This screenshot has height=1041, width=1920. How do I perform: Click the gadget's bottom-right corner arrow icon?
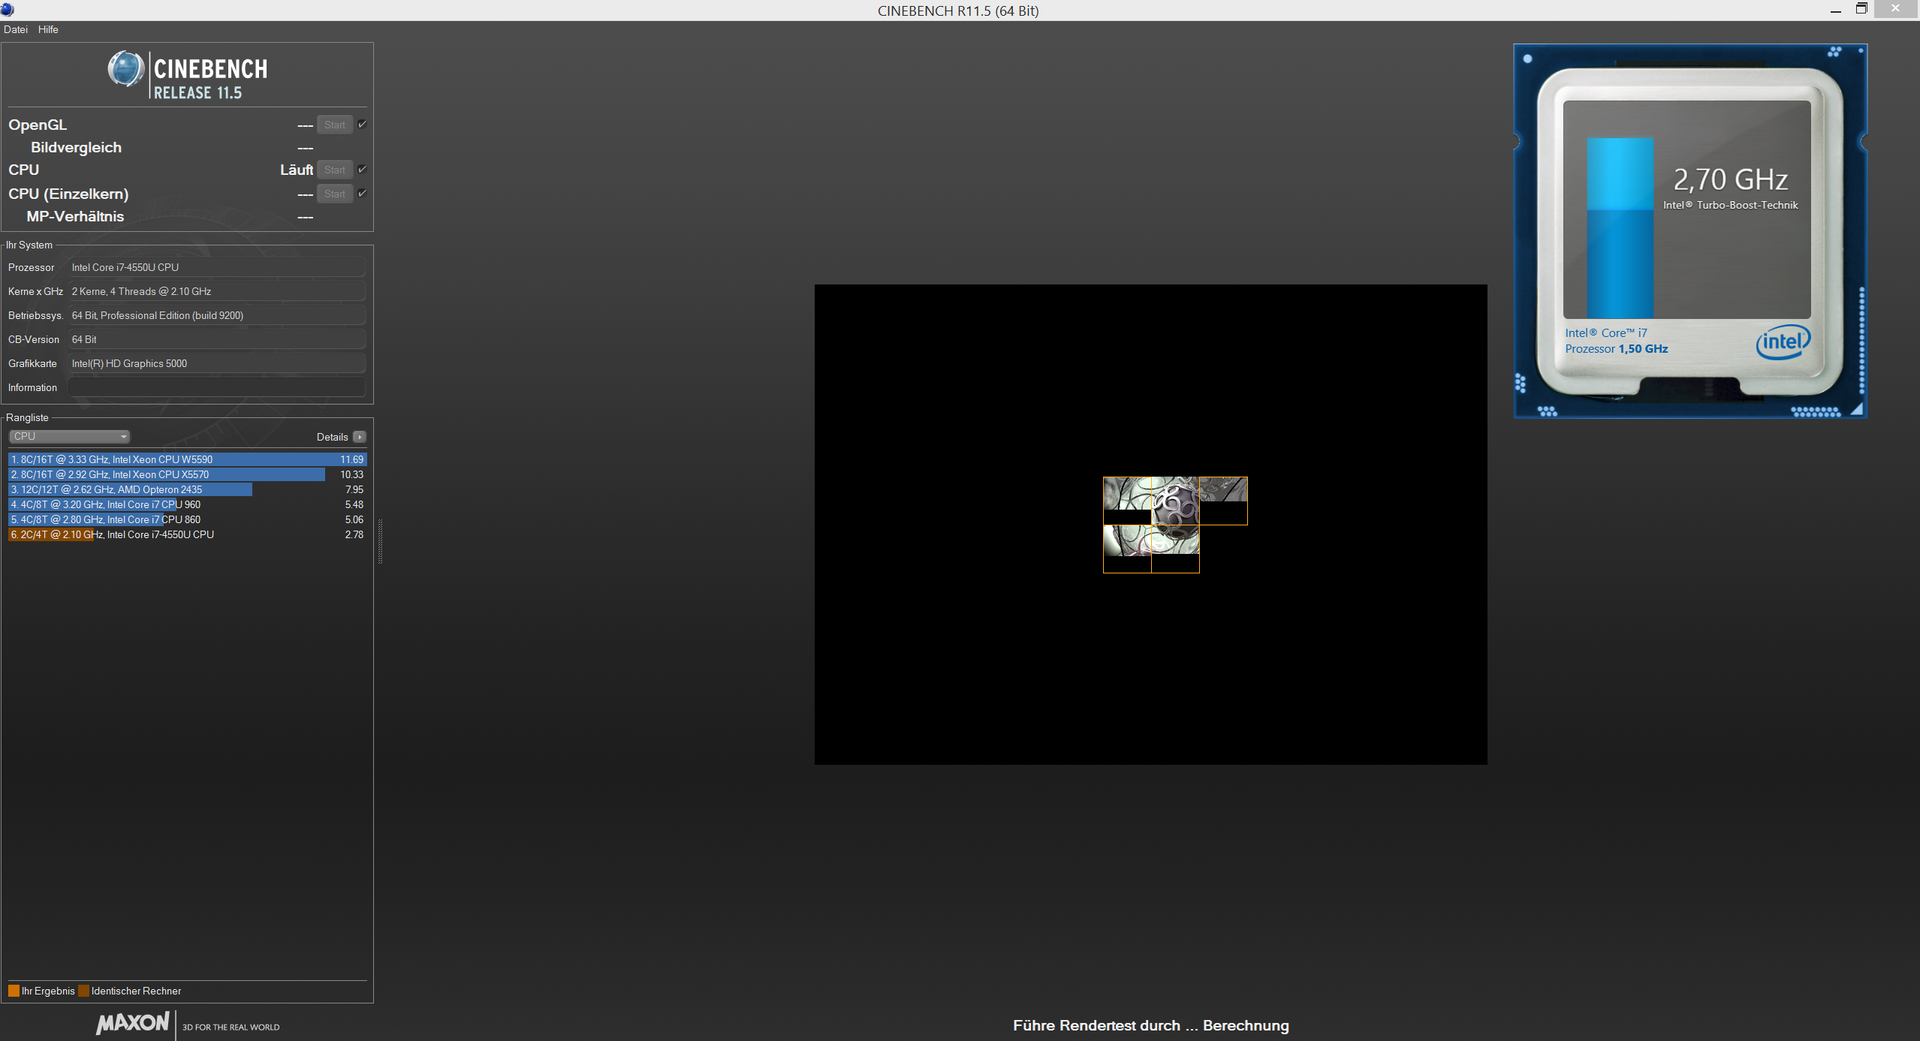(1857, 409)
